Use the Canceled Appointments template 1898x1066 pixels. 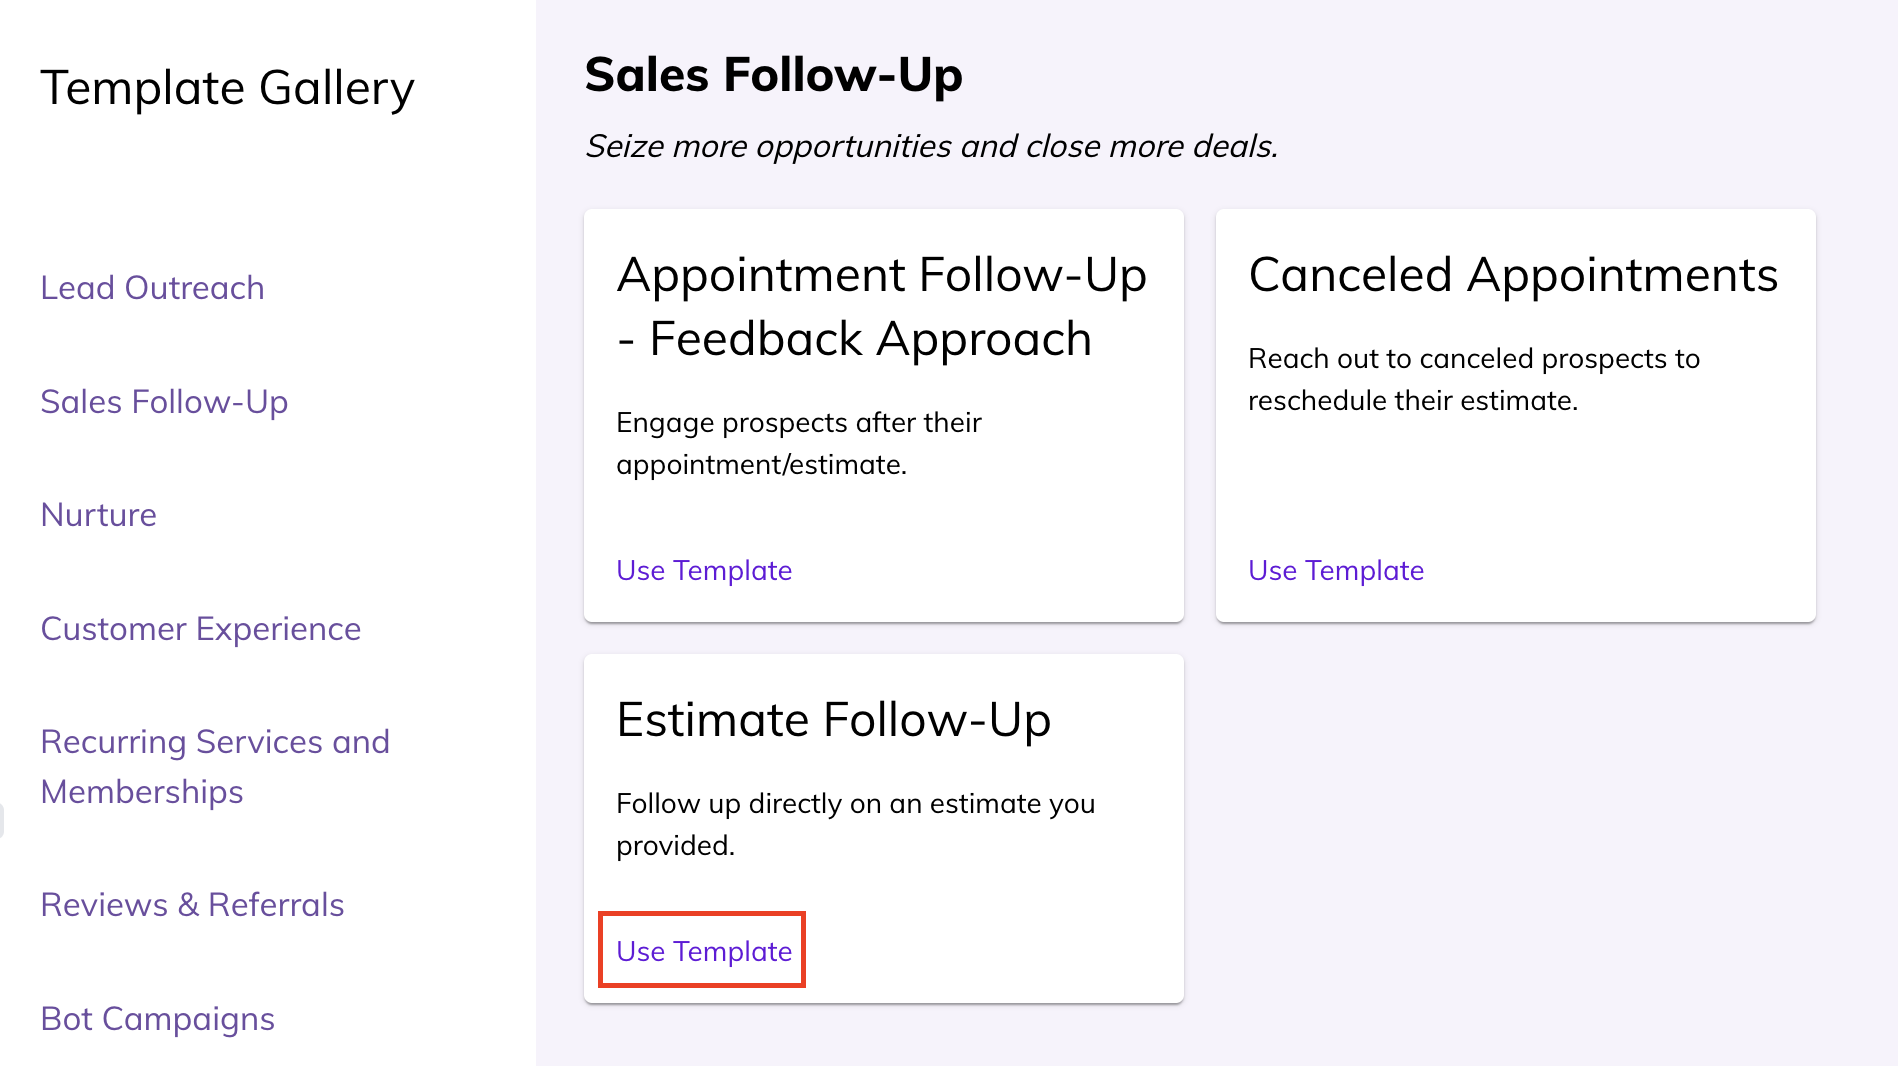[x=1335, y=571]
